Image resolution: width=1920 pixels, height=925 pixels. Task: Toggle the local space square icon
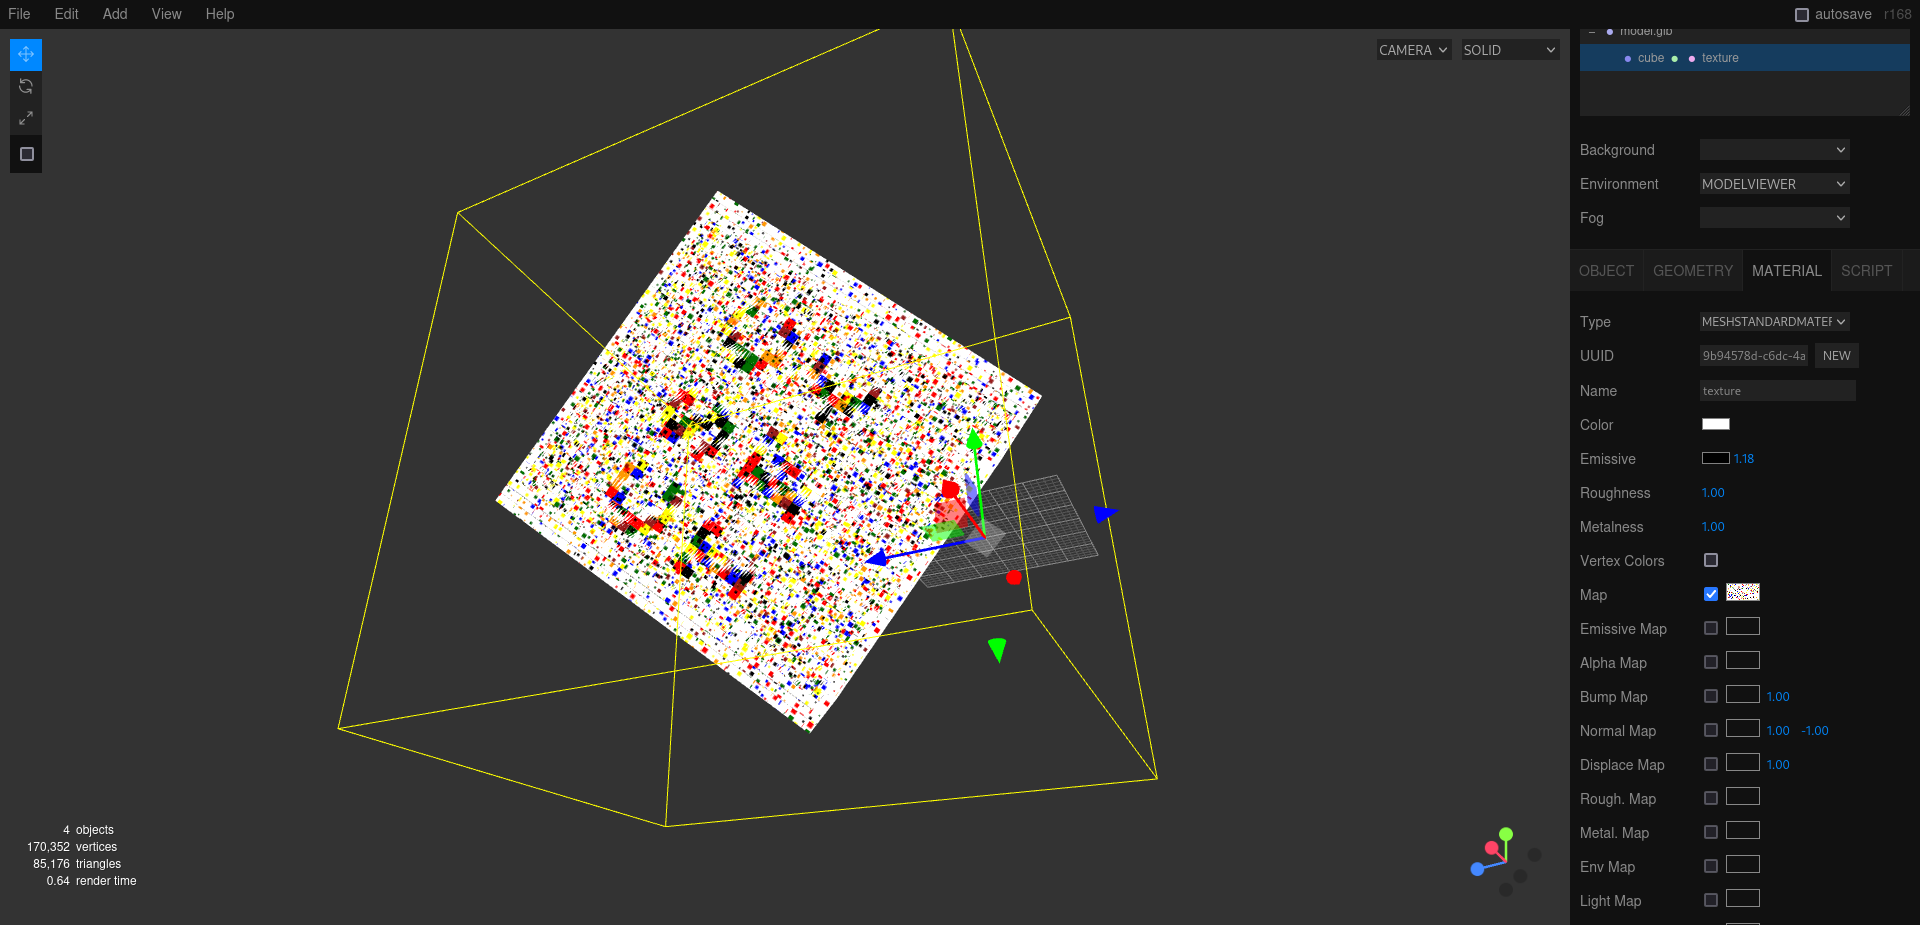point(26,154)
